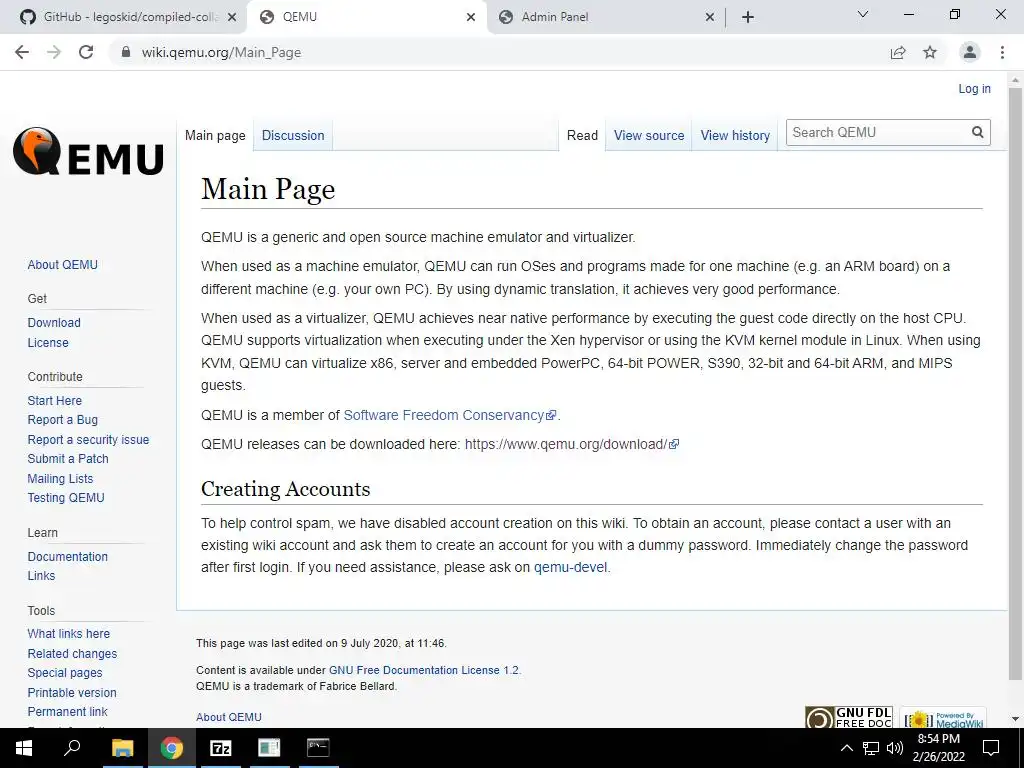Open Chrome three-dot menu
The width and height of the screenshot is (1024, 768).
pyautogui.click(x=1002, y=52)
